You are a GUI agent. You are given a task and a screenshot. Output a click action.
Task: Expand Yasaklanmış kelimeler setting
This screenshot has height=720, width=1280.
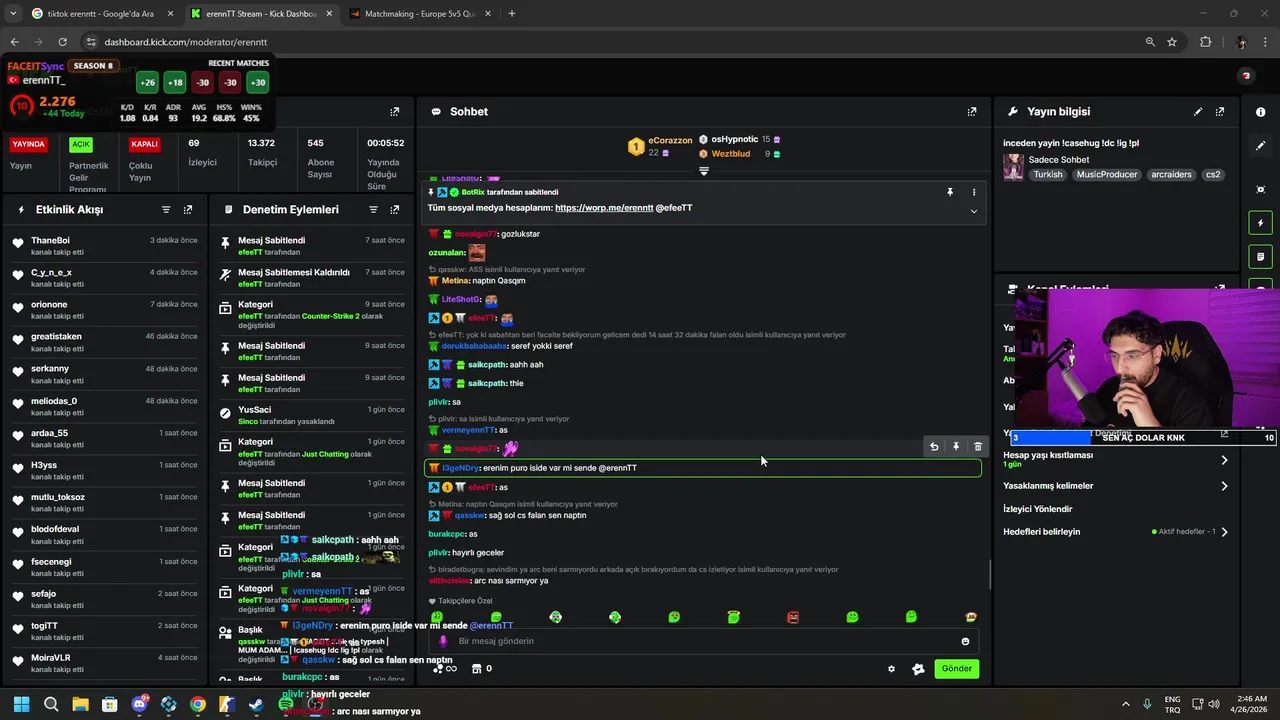tap(1224, 486)
